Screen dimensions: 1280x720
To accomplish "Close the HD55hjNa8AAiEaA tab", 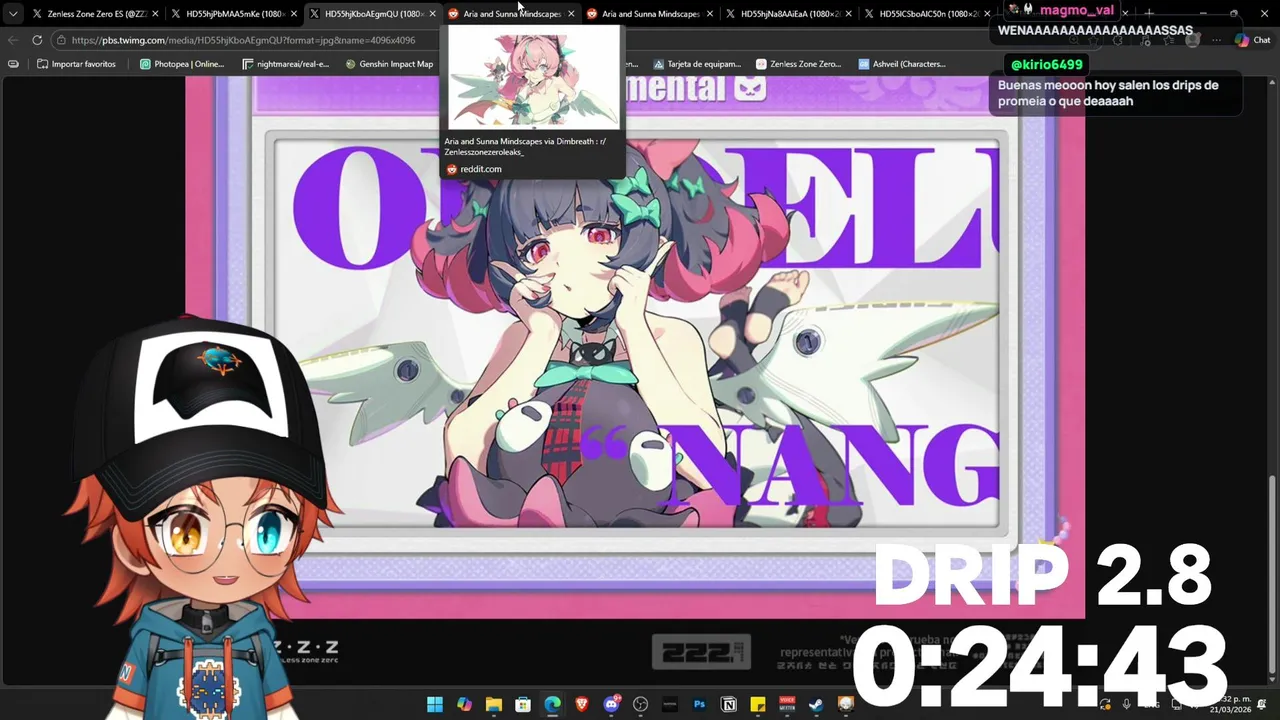I will [x=849, y=14].
